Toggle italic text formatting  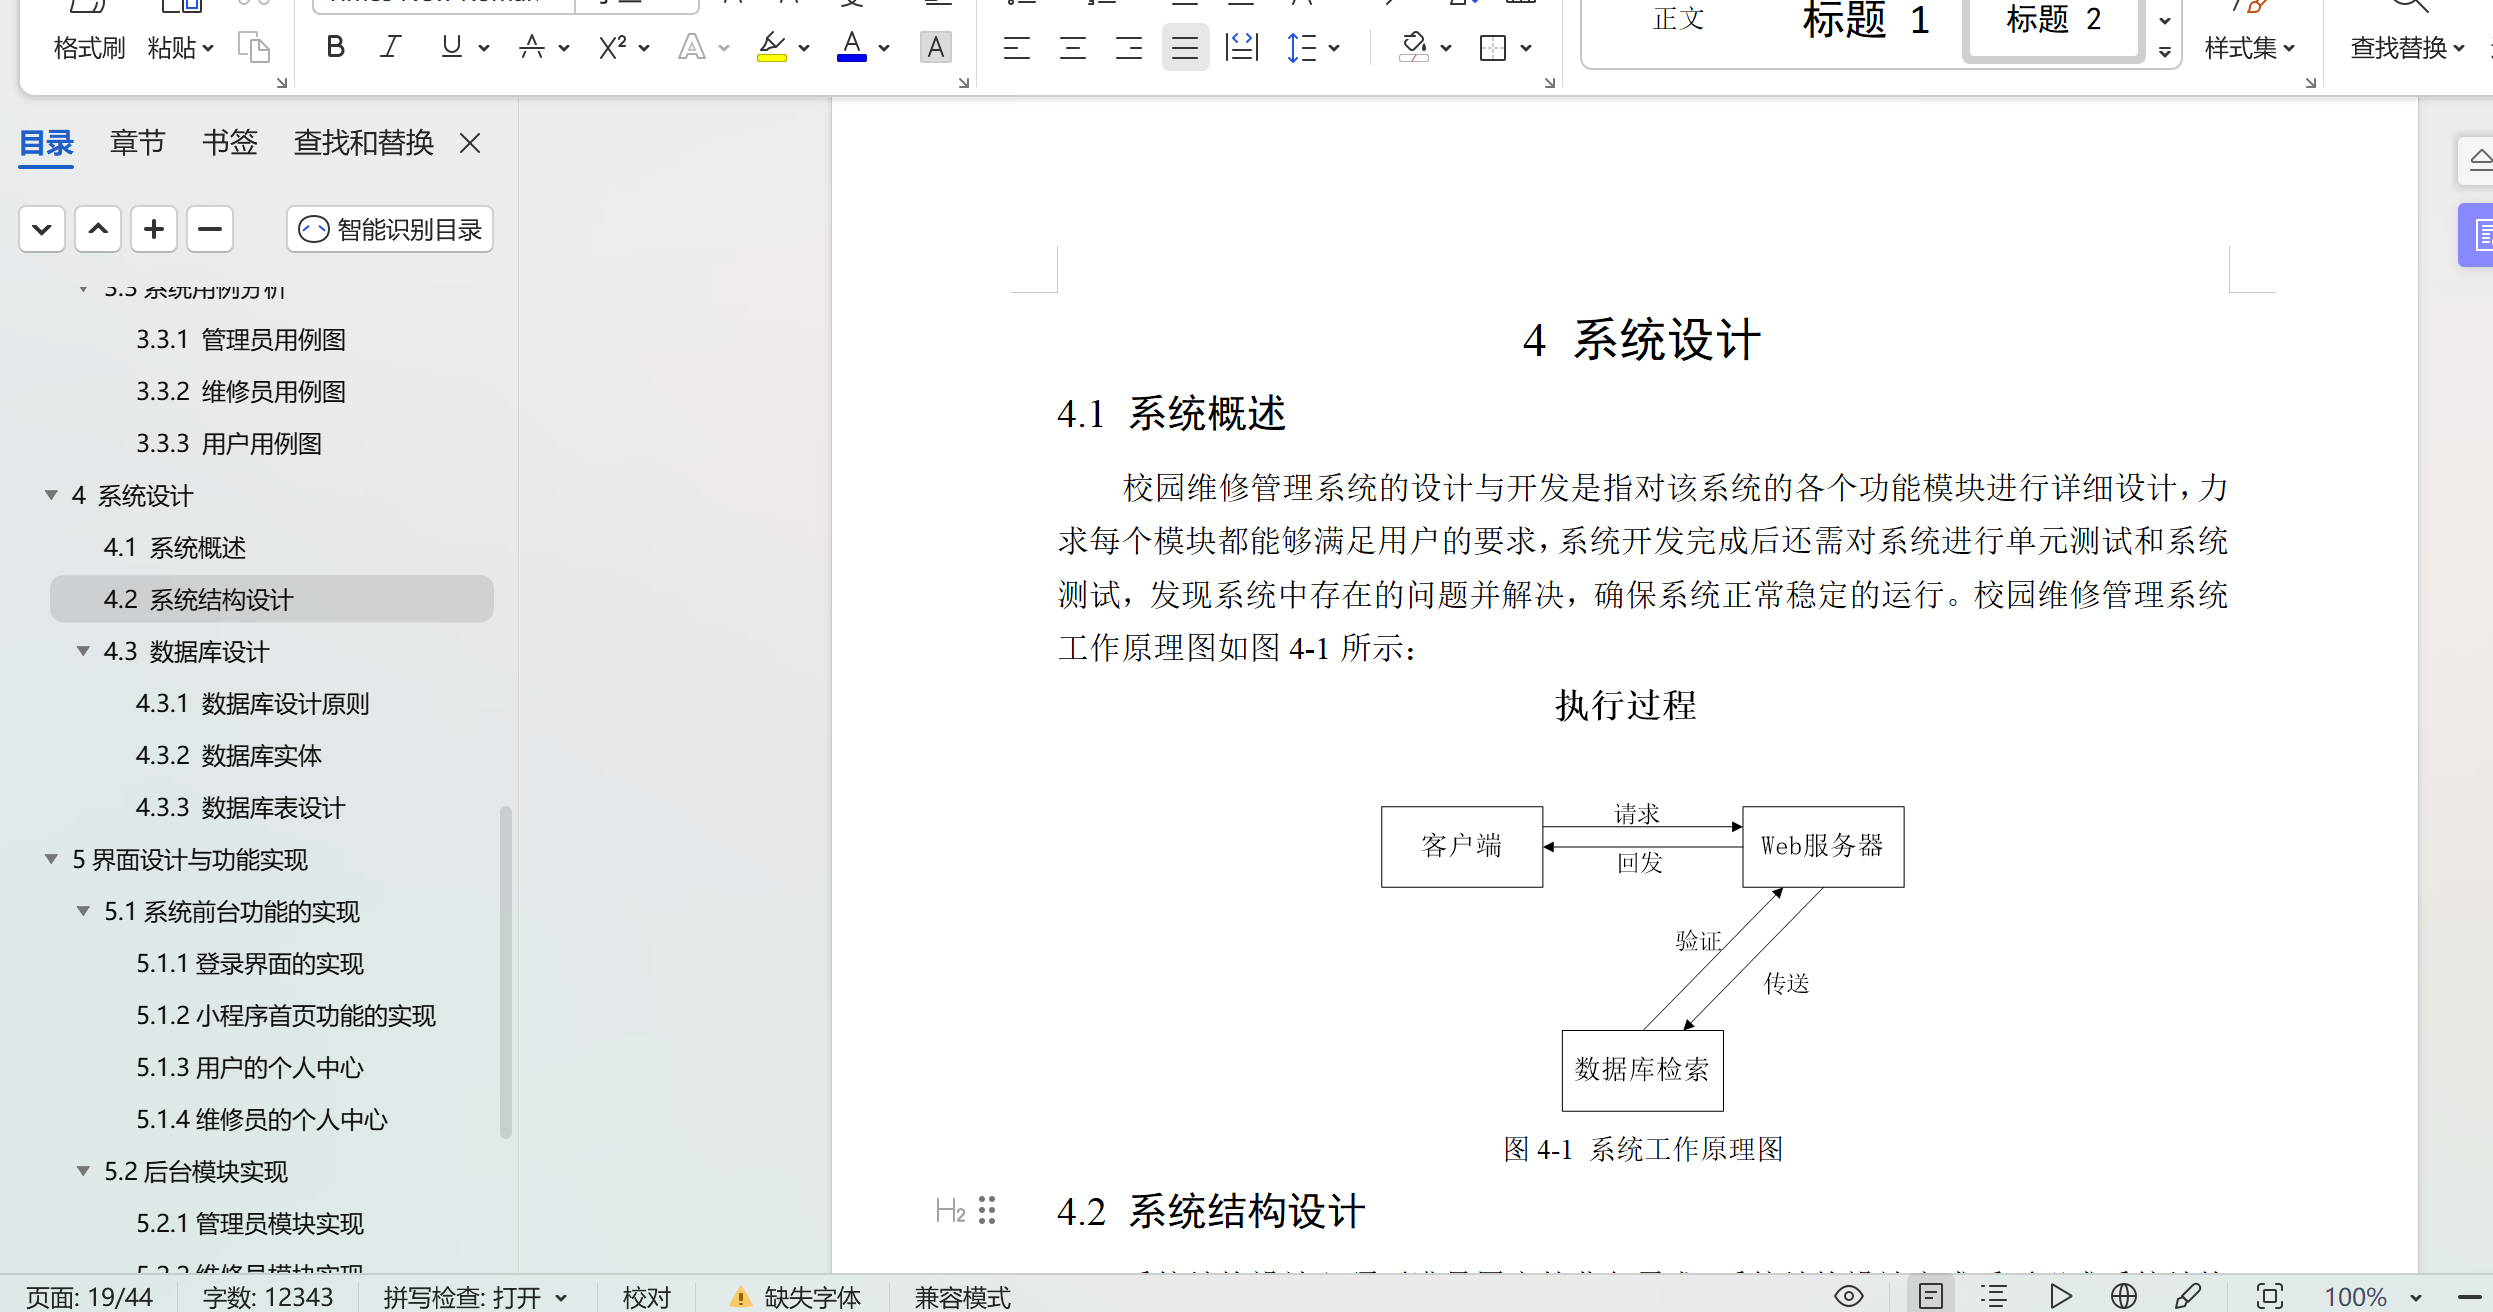(x=391, y=47)
